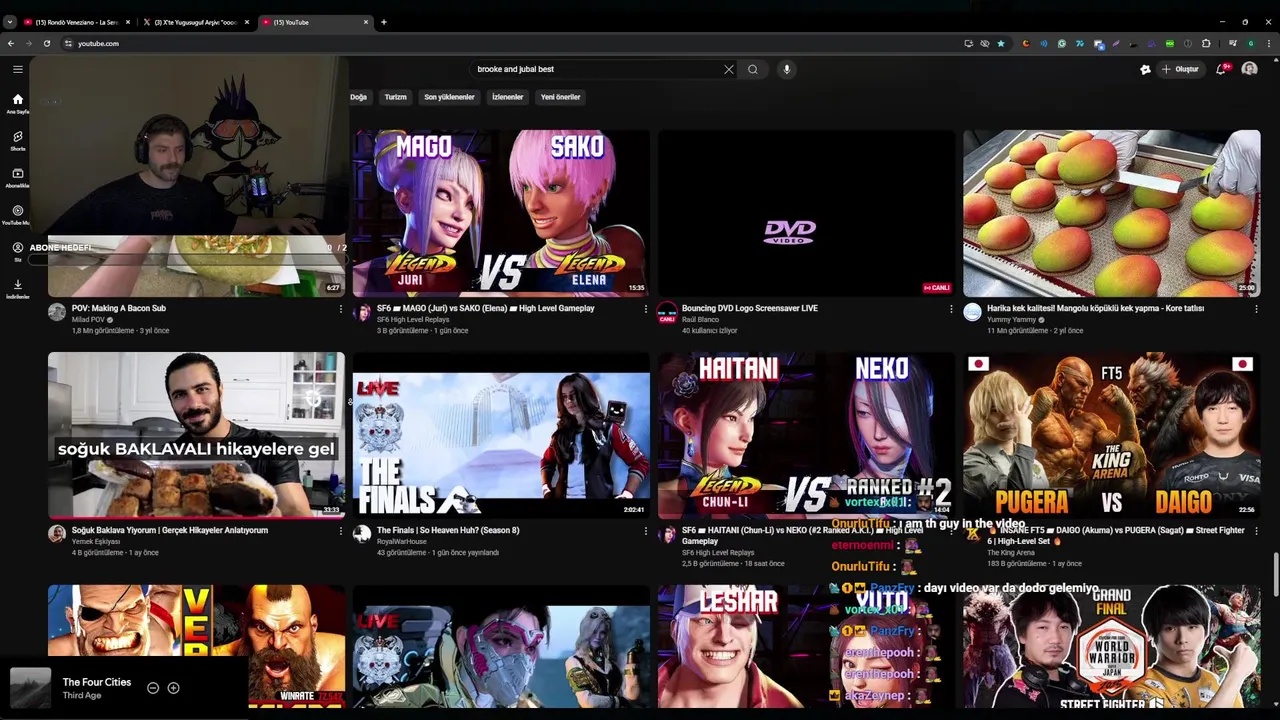
Task: Click The Four Cities album art
Action: coord(30,688)
